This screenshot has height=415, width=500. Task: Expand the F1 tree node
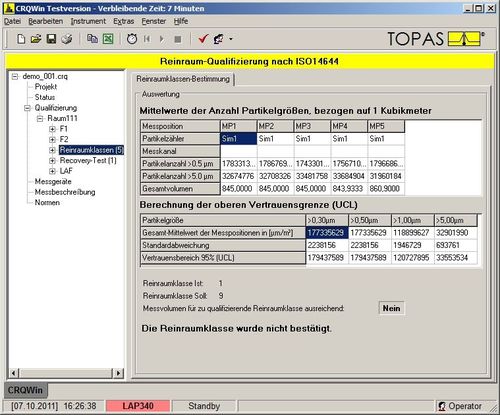(x=52, y=129)
